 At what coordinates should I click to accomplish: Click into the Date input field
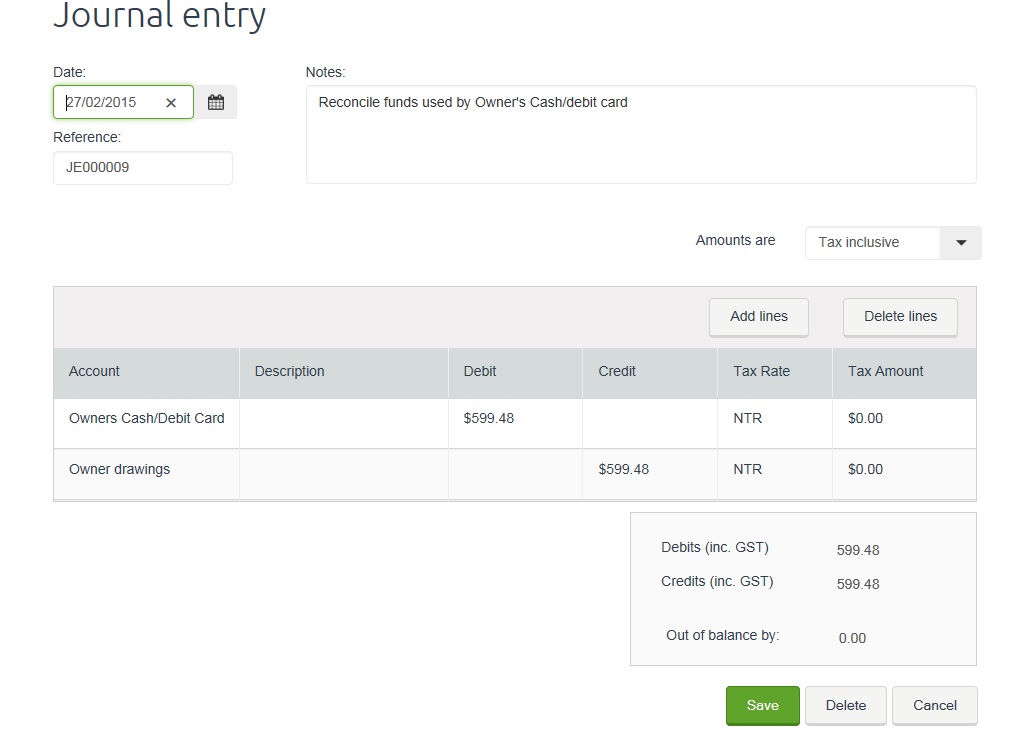108,103
